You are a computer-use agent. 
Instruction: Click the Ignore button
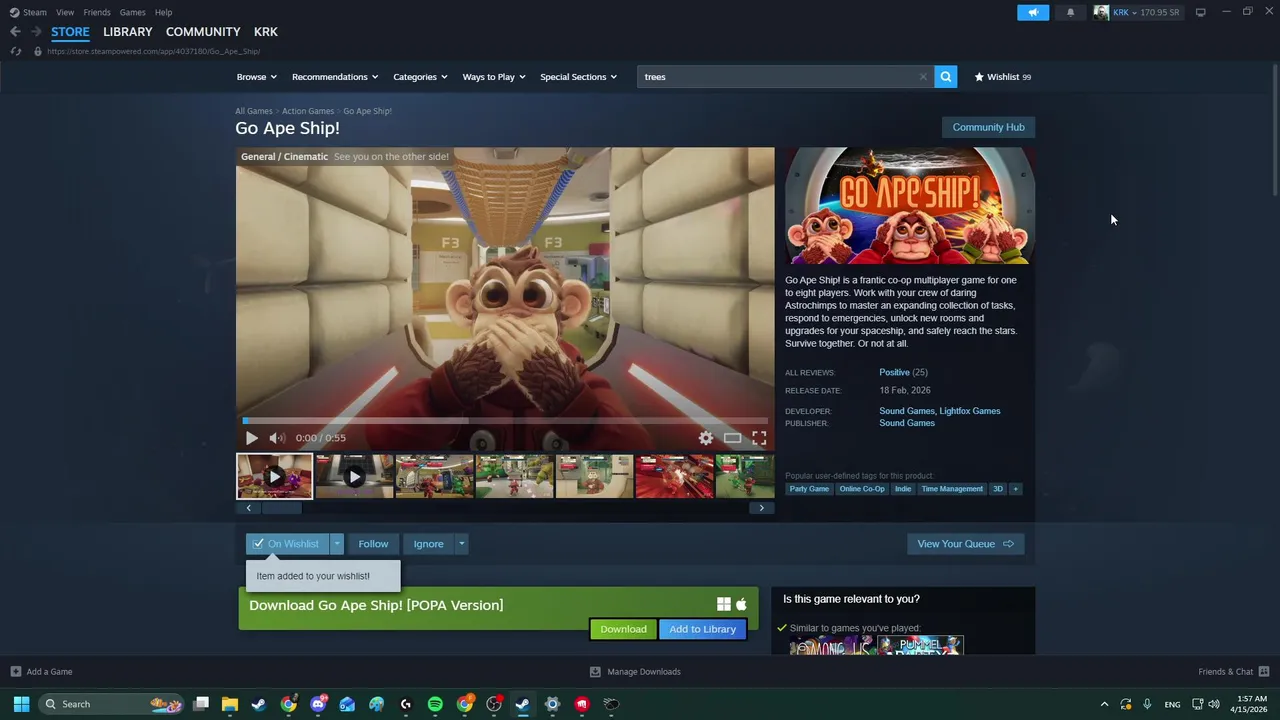point(428,544)
